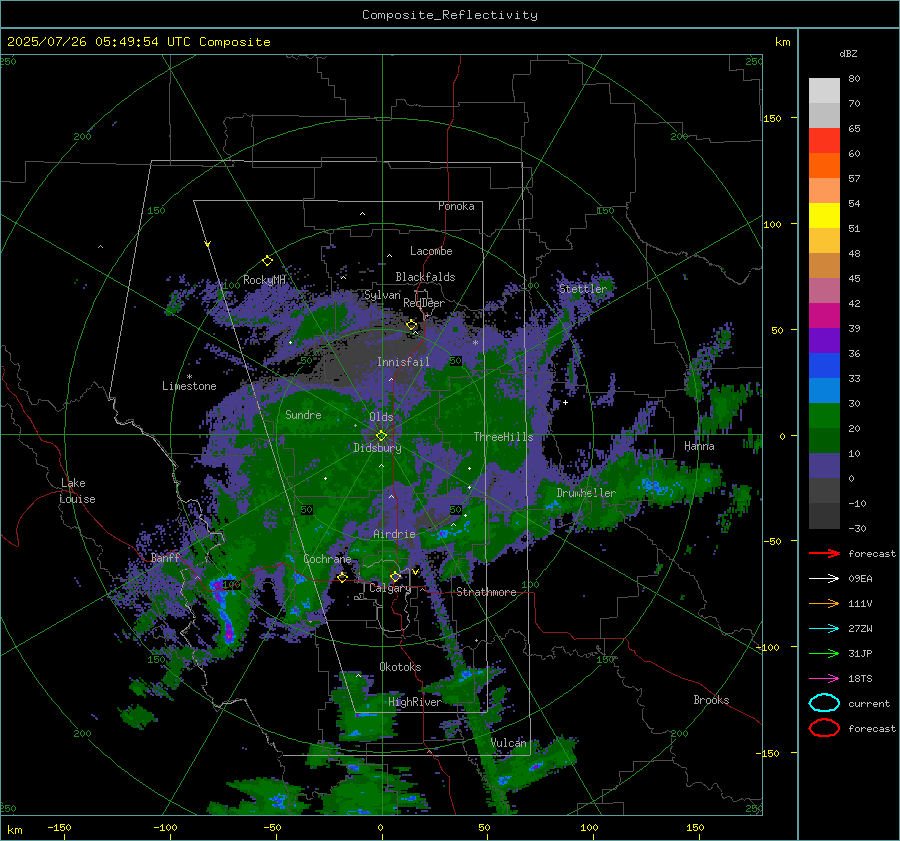Click the cyan 'current' ellipse in the legend

(824, 703)
